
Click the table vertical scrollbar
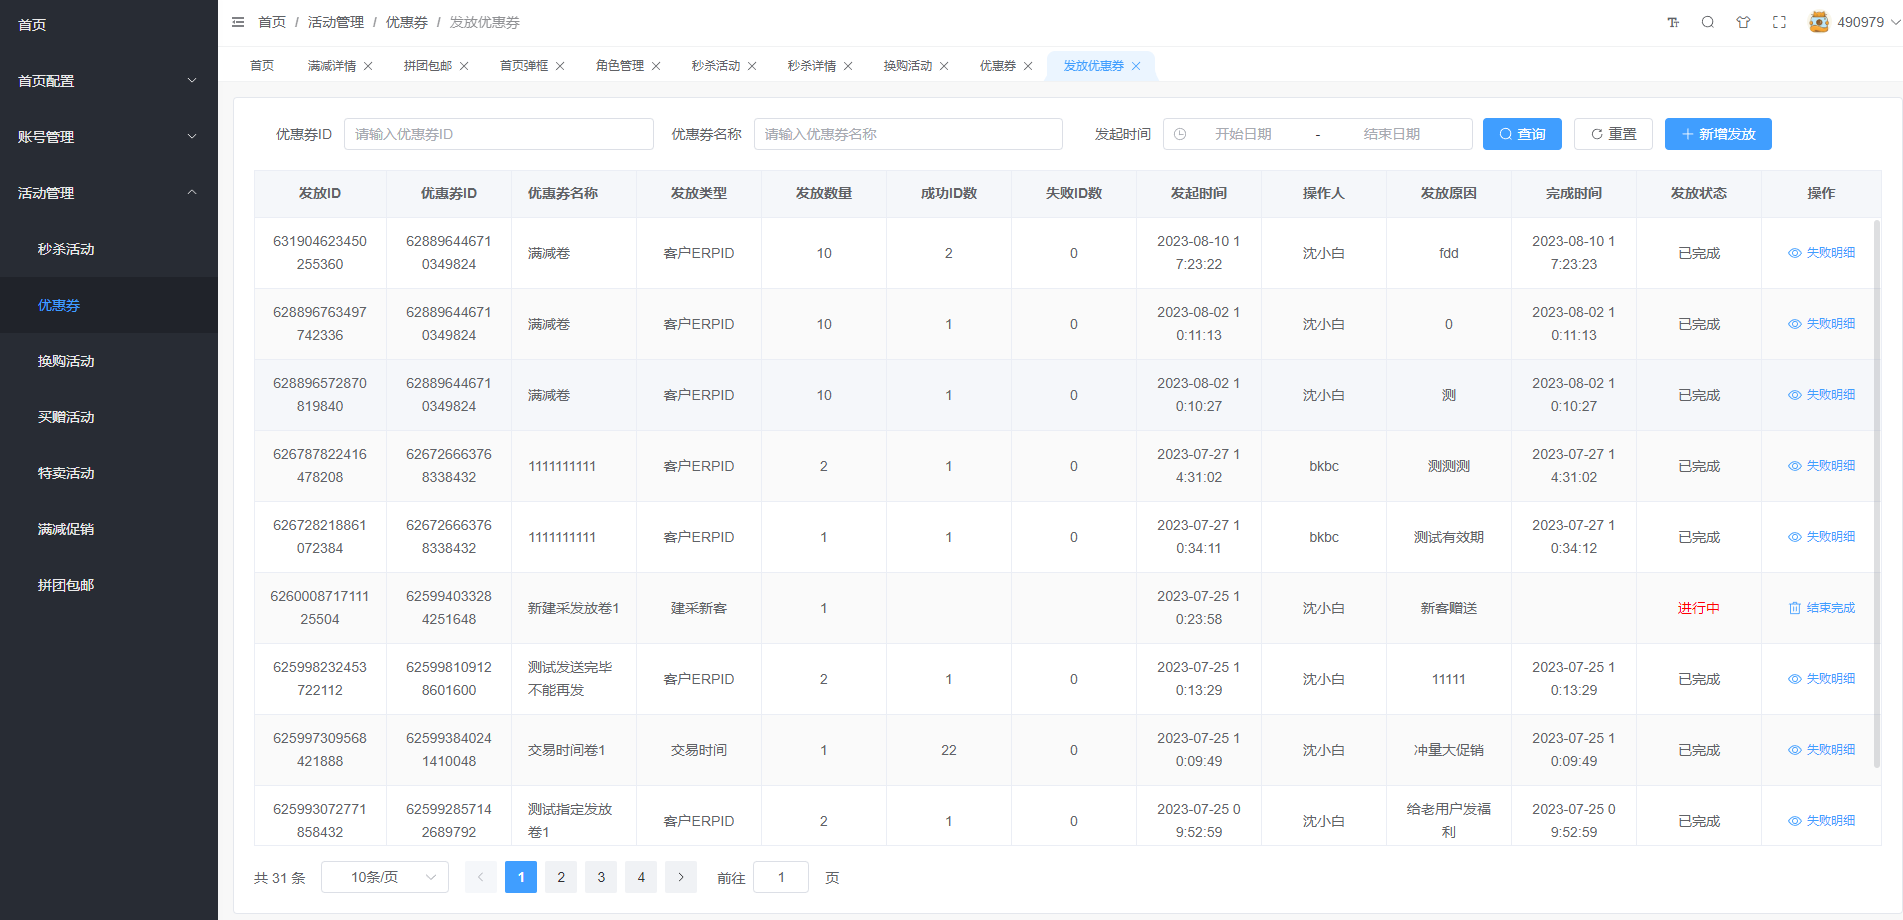pyautogui.click(x=1877, y=494)
